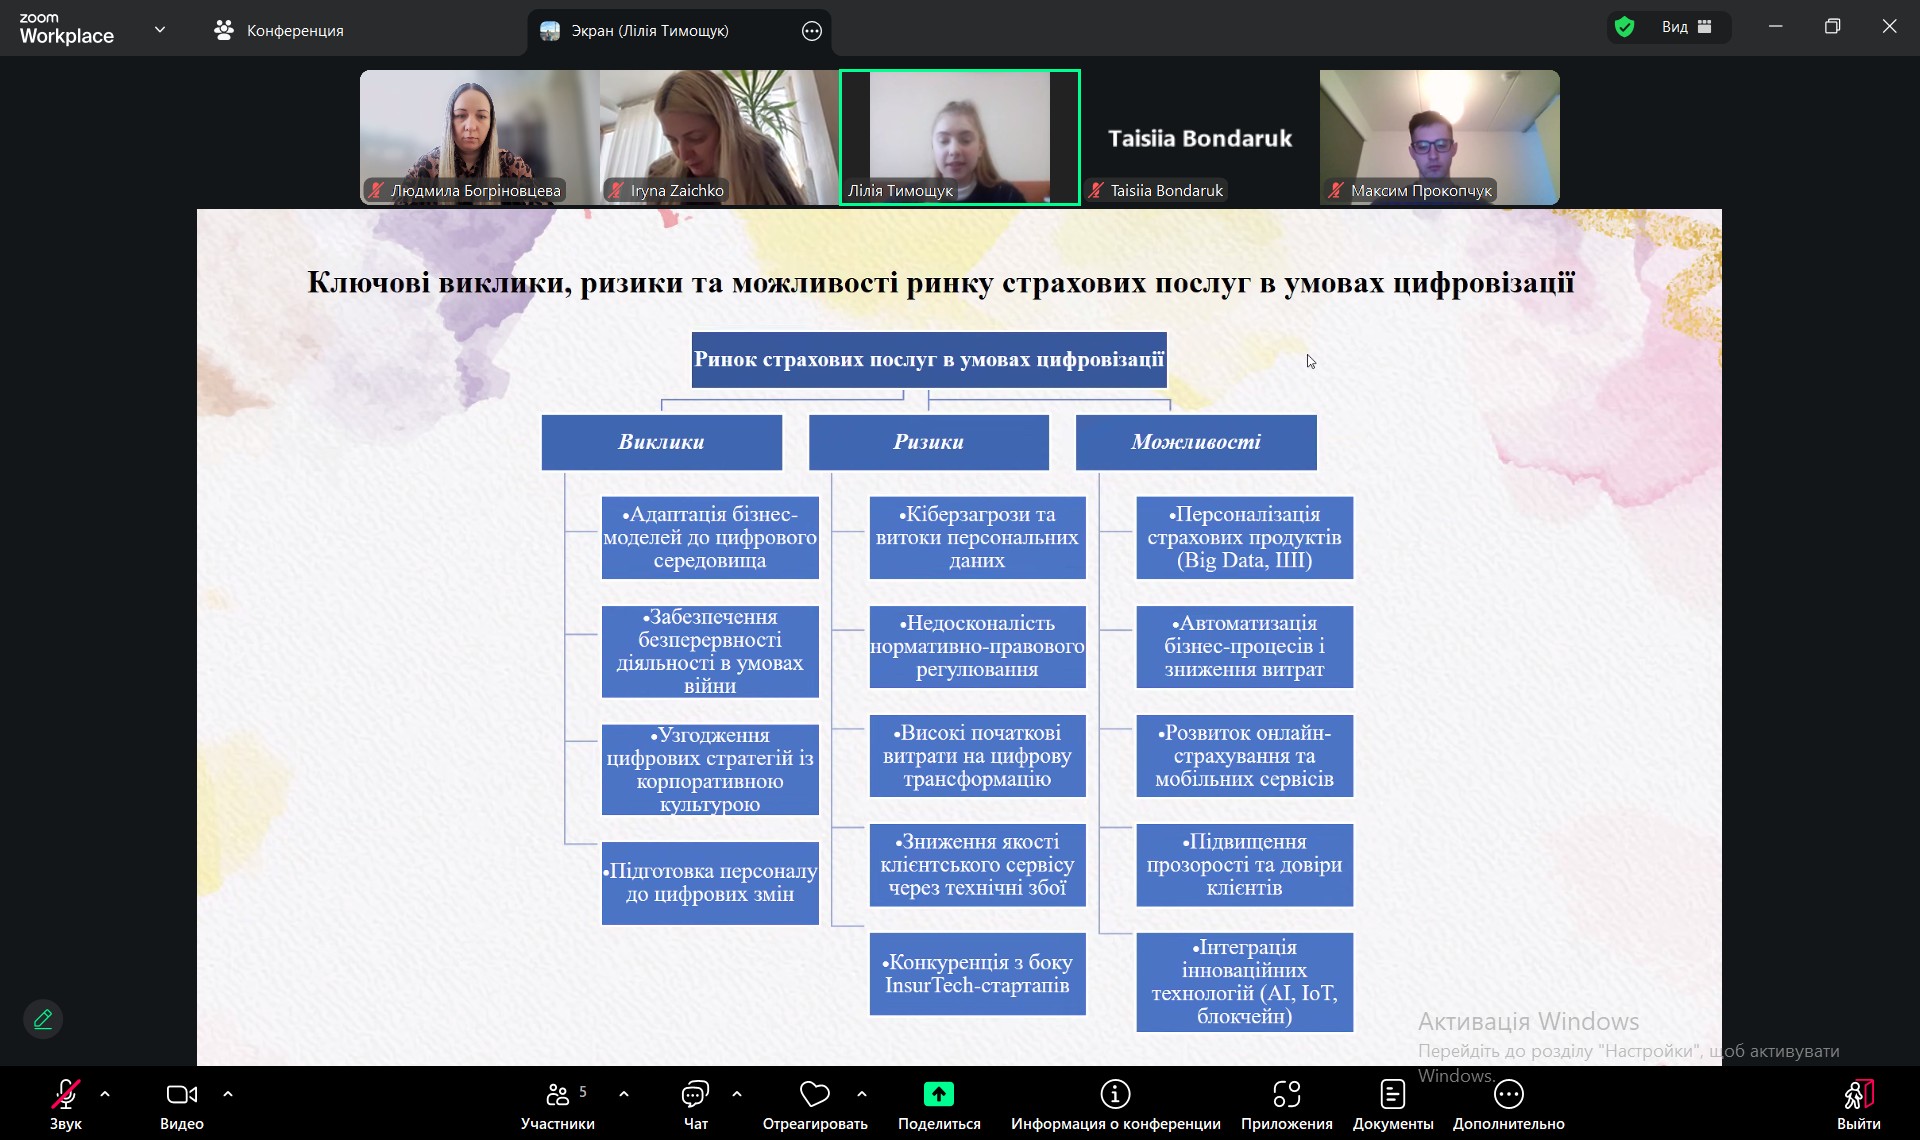Expand video options arrow next to Видео
This screenshot has width=1920, height=1140.
click(228, 1094)
